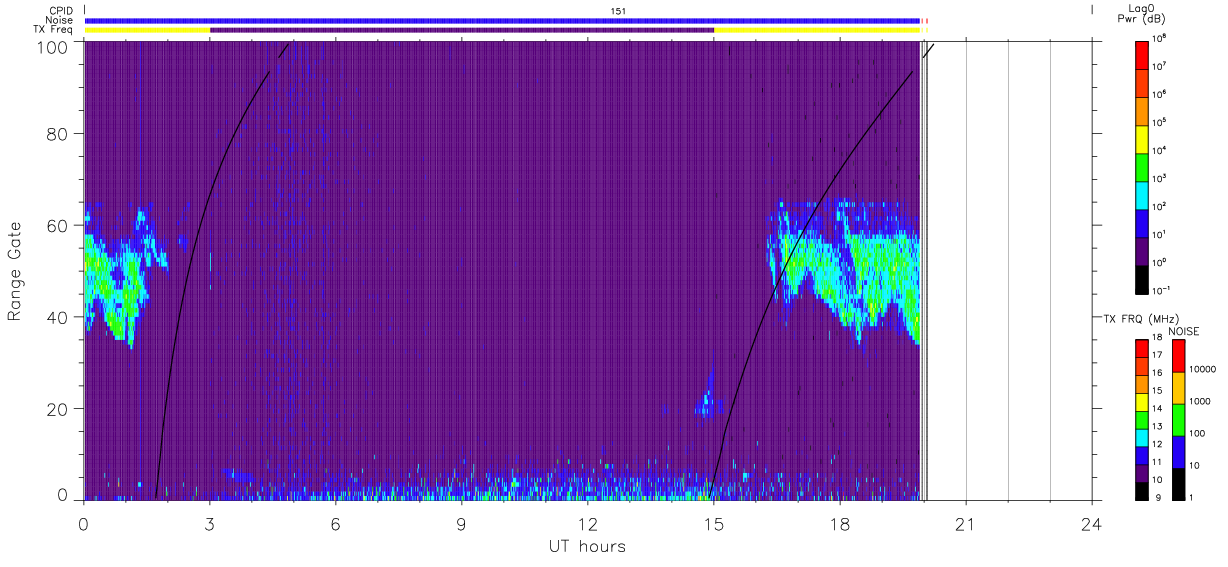Screen dimensions: 1228x567
Task: Click the x-axis tick label 21
Action: tap(965, 525)
